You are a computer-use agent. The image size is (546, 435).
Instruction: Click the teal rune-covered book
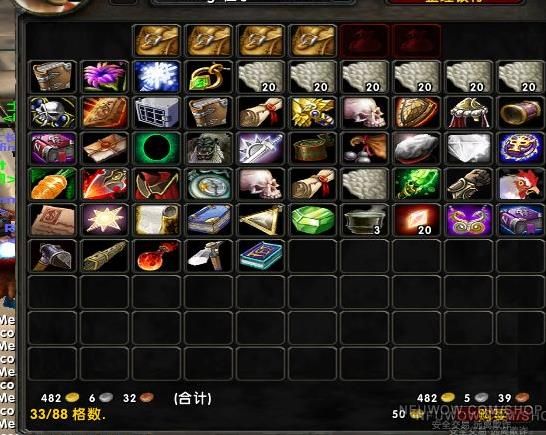(x=260, y=256)
